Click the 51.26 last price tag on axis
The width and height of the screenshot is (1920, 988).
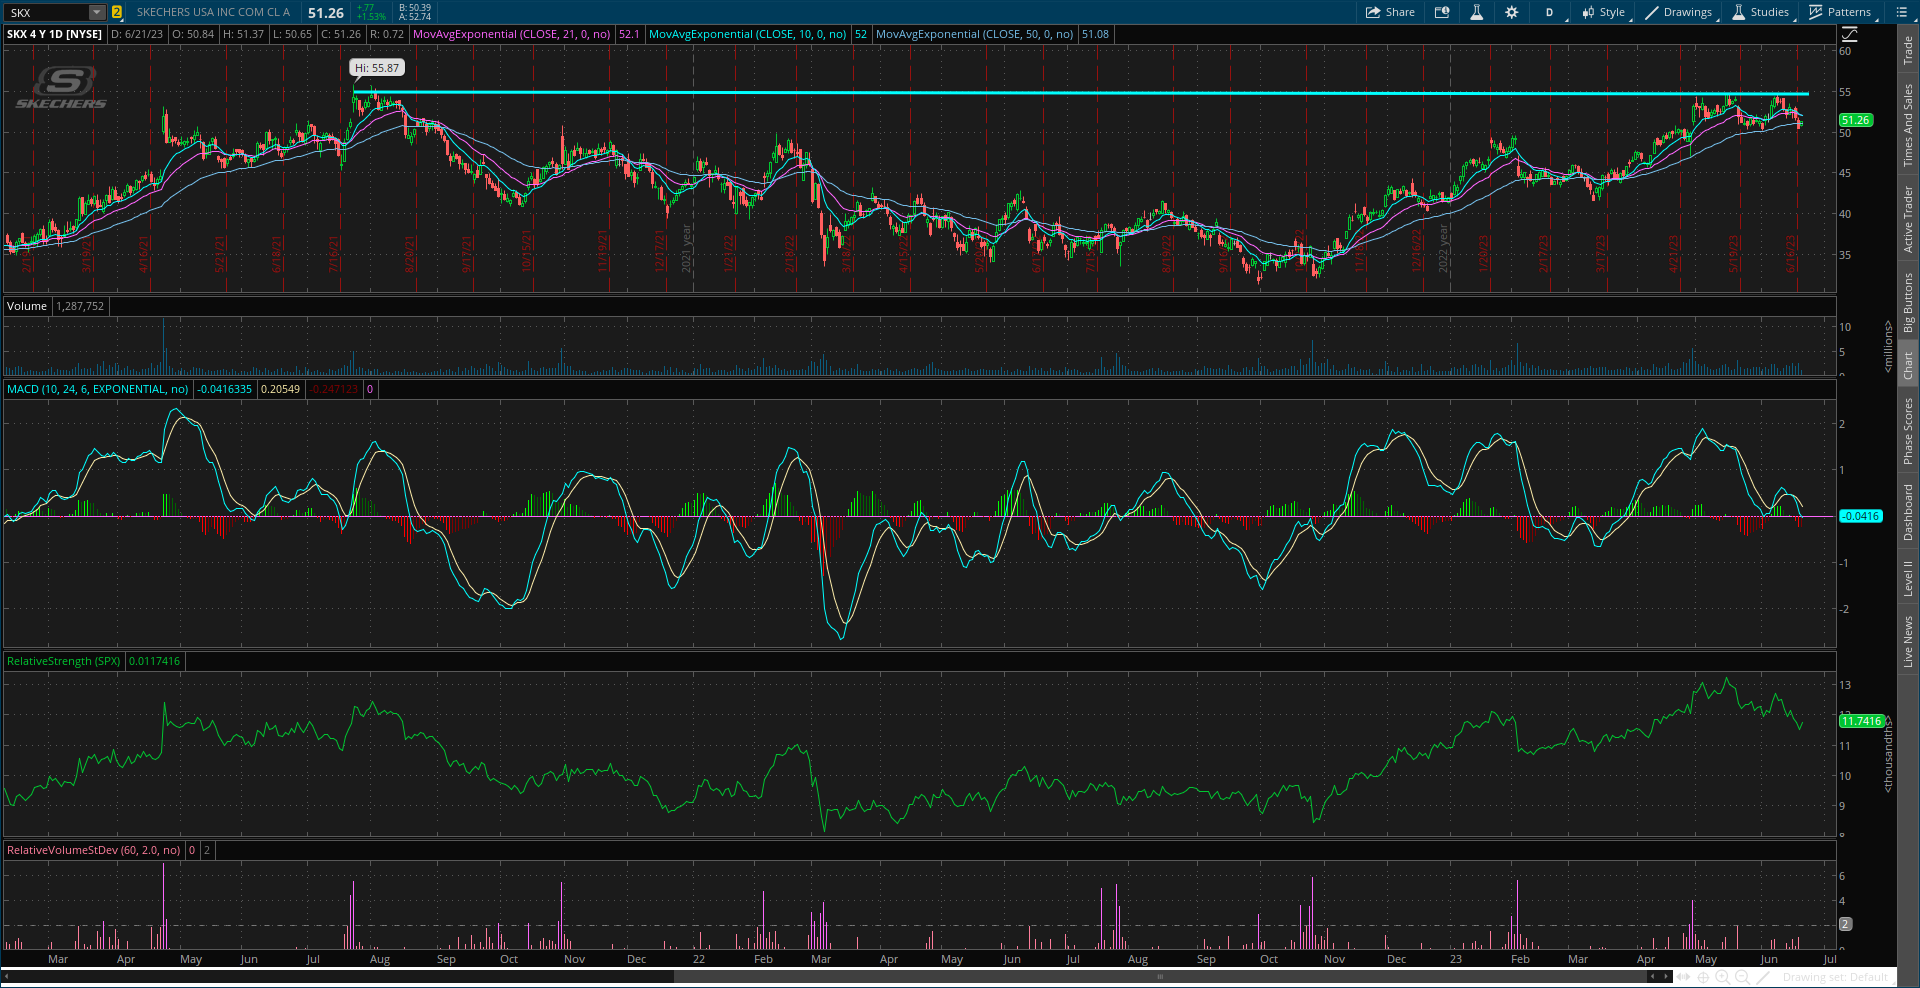[x=1855, y=120]
